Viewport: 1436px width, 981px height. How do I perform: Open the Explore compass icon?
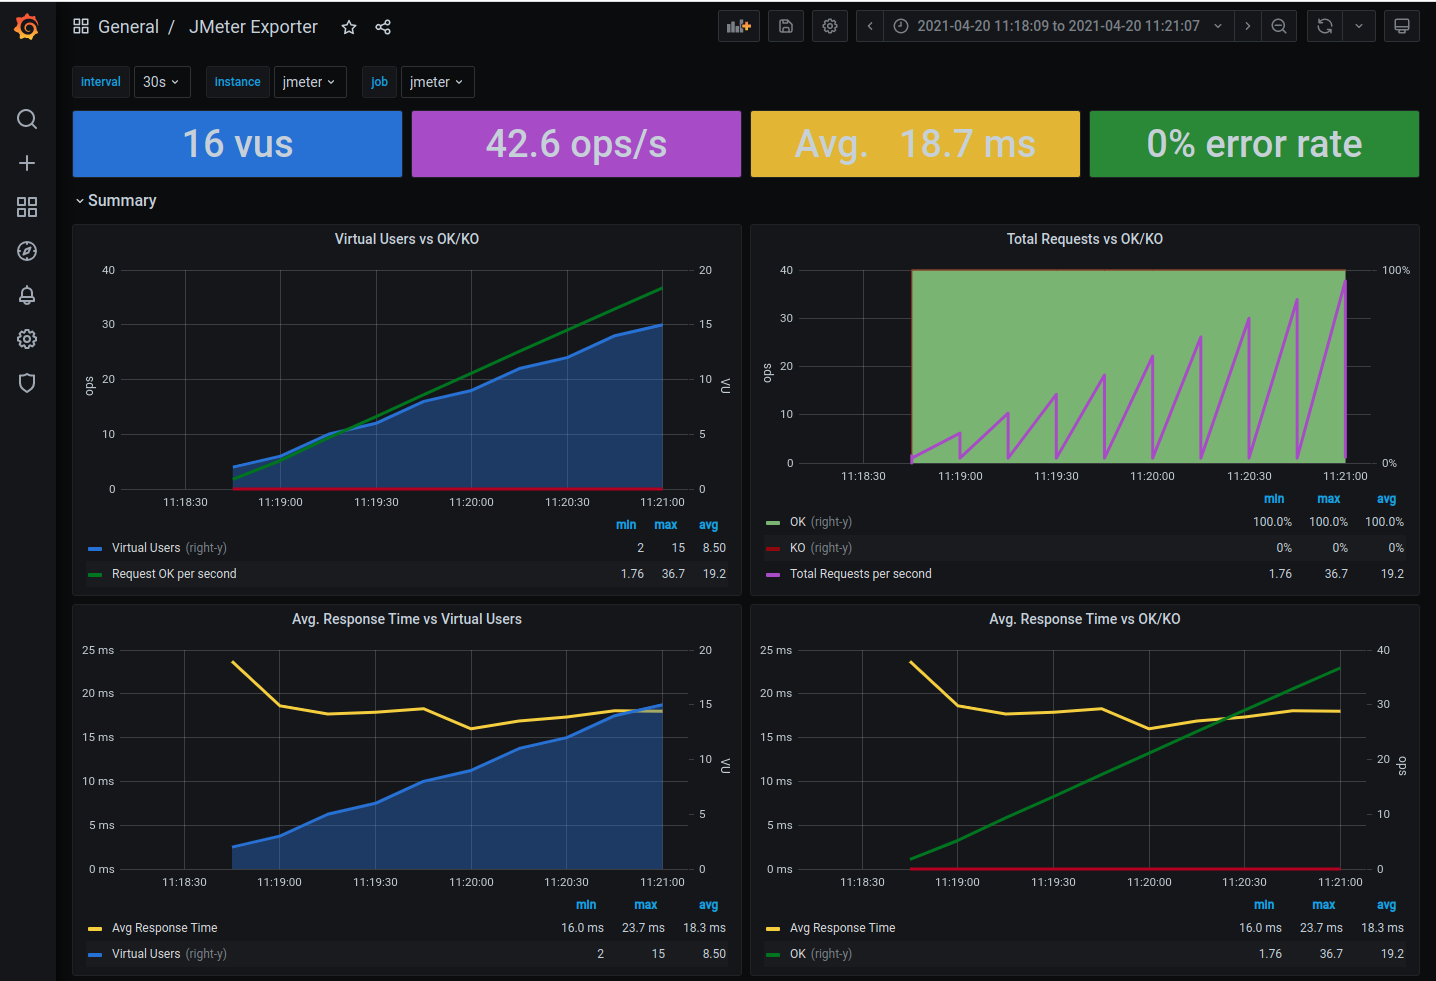[27, 251]
